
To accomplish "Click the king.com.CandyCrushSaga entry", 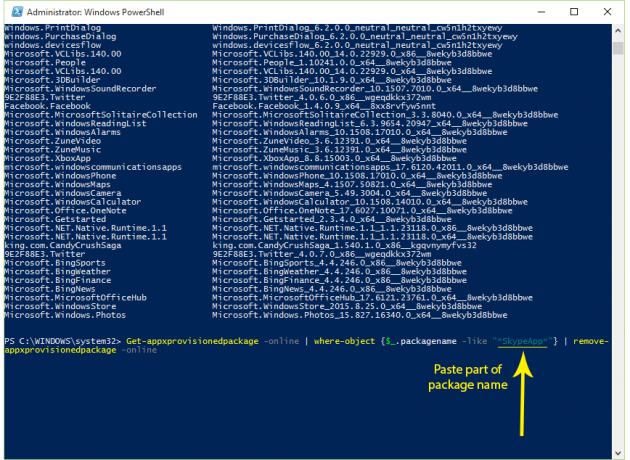I will [58, 243].
